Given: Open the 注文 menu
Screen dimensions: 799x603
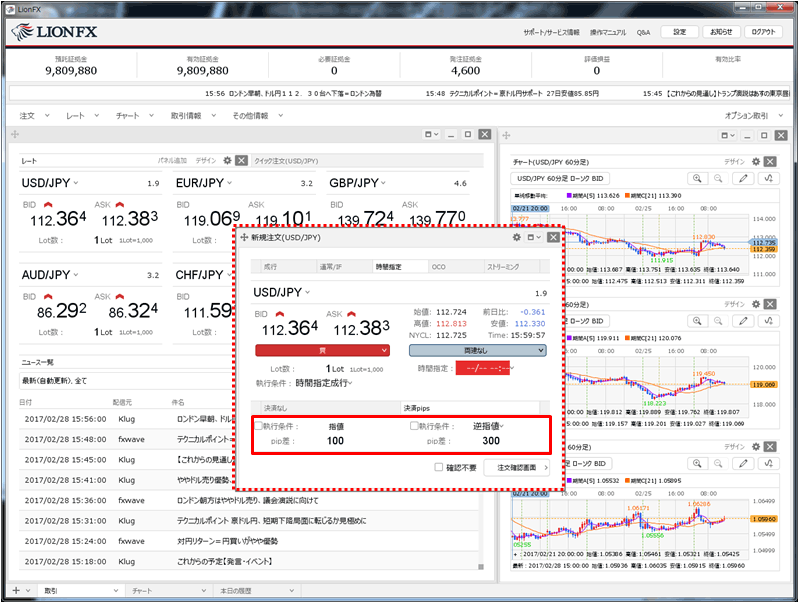Looking at the screenshot, I should [35, 116].
